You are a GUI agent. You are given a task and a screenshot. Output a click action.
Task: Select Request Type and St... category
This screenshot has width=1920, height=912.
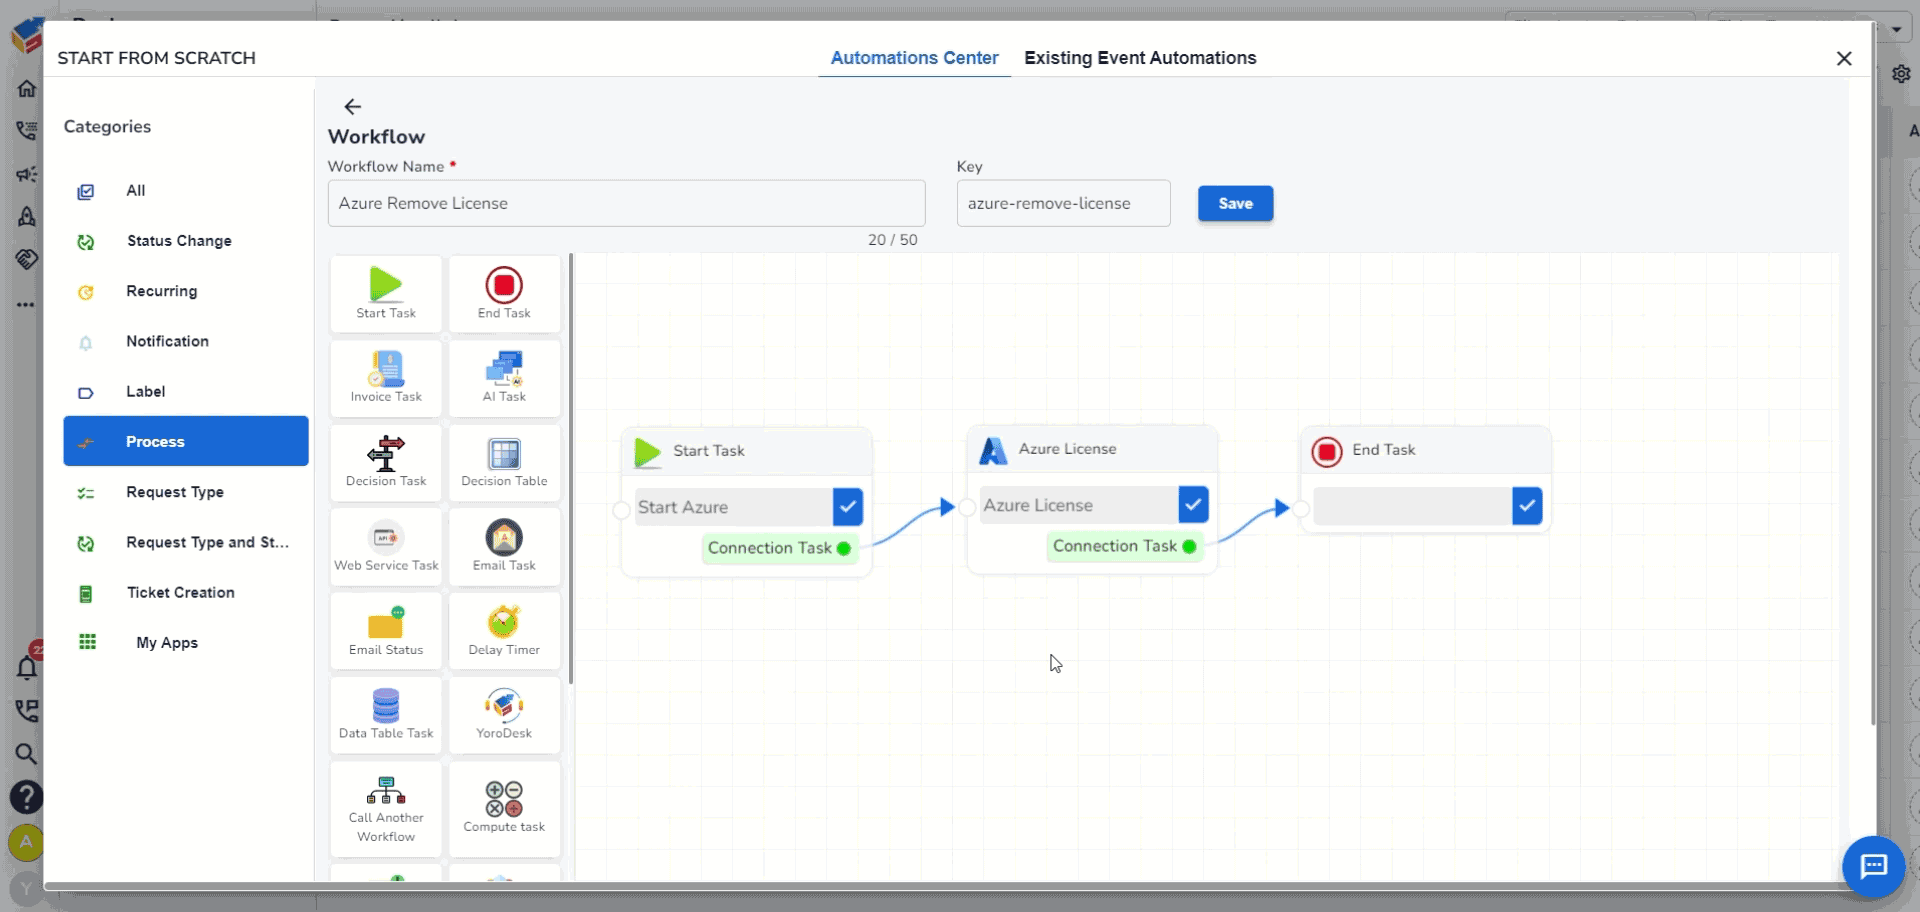pos(186,542)
